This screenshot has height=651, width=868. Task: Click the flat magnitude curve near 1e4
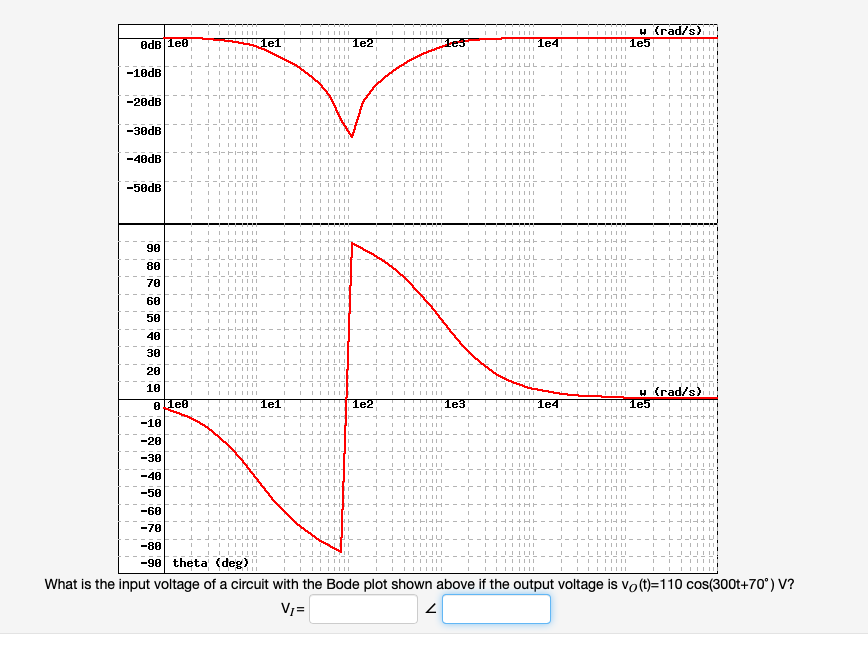[x=550, y=37]
